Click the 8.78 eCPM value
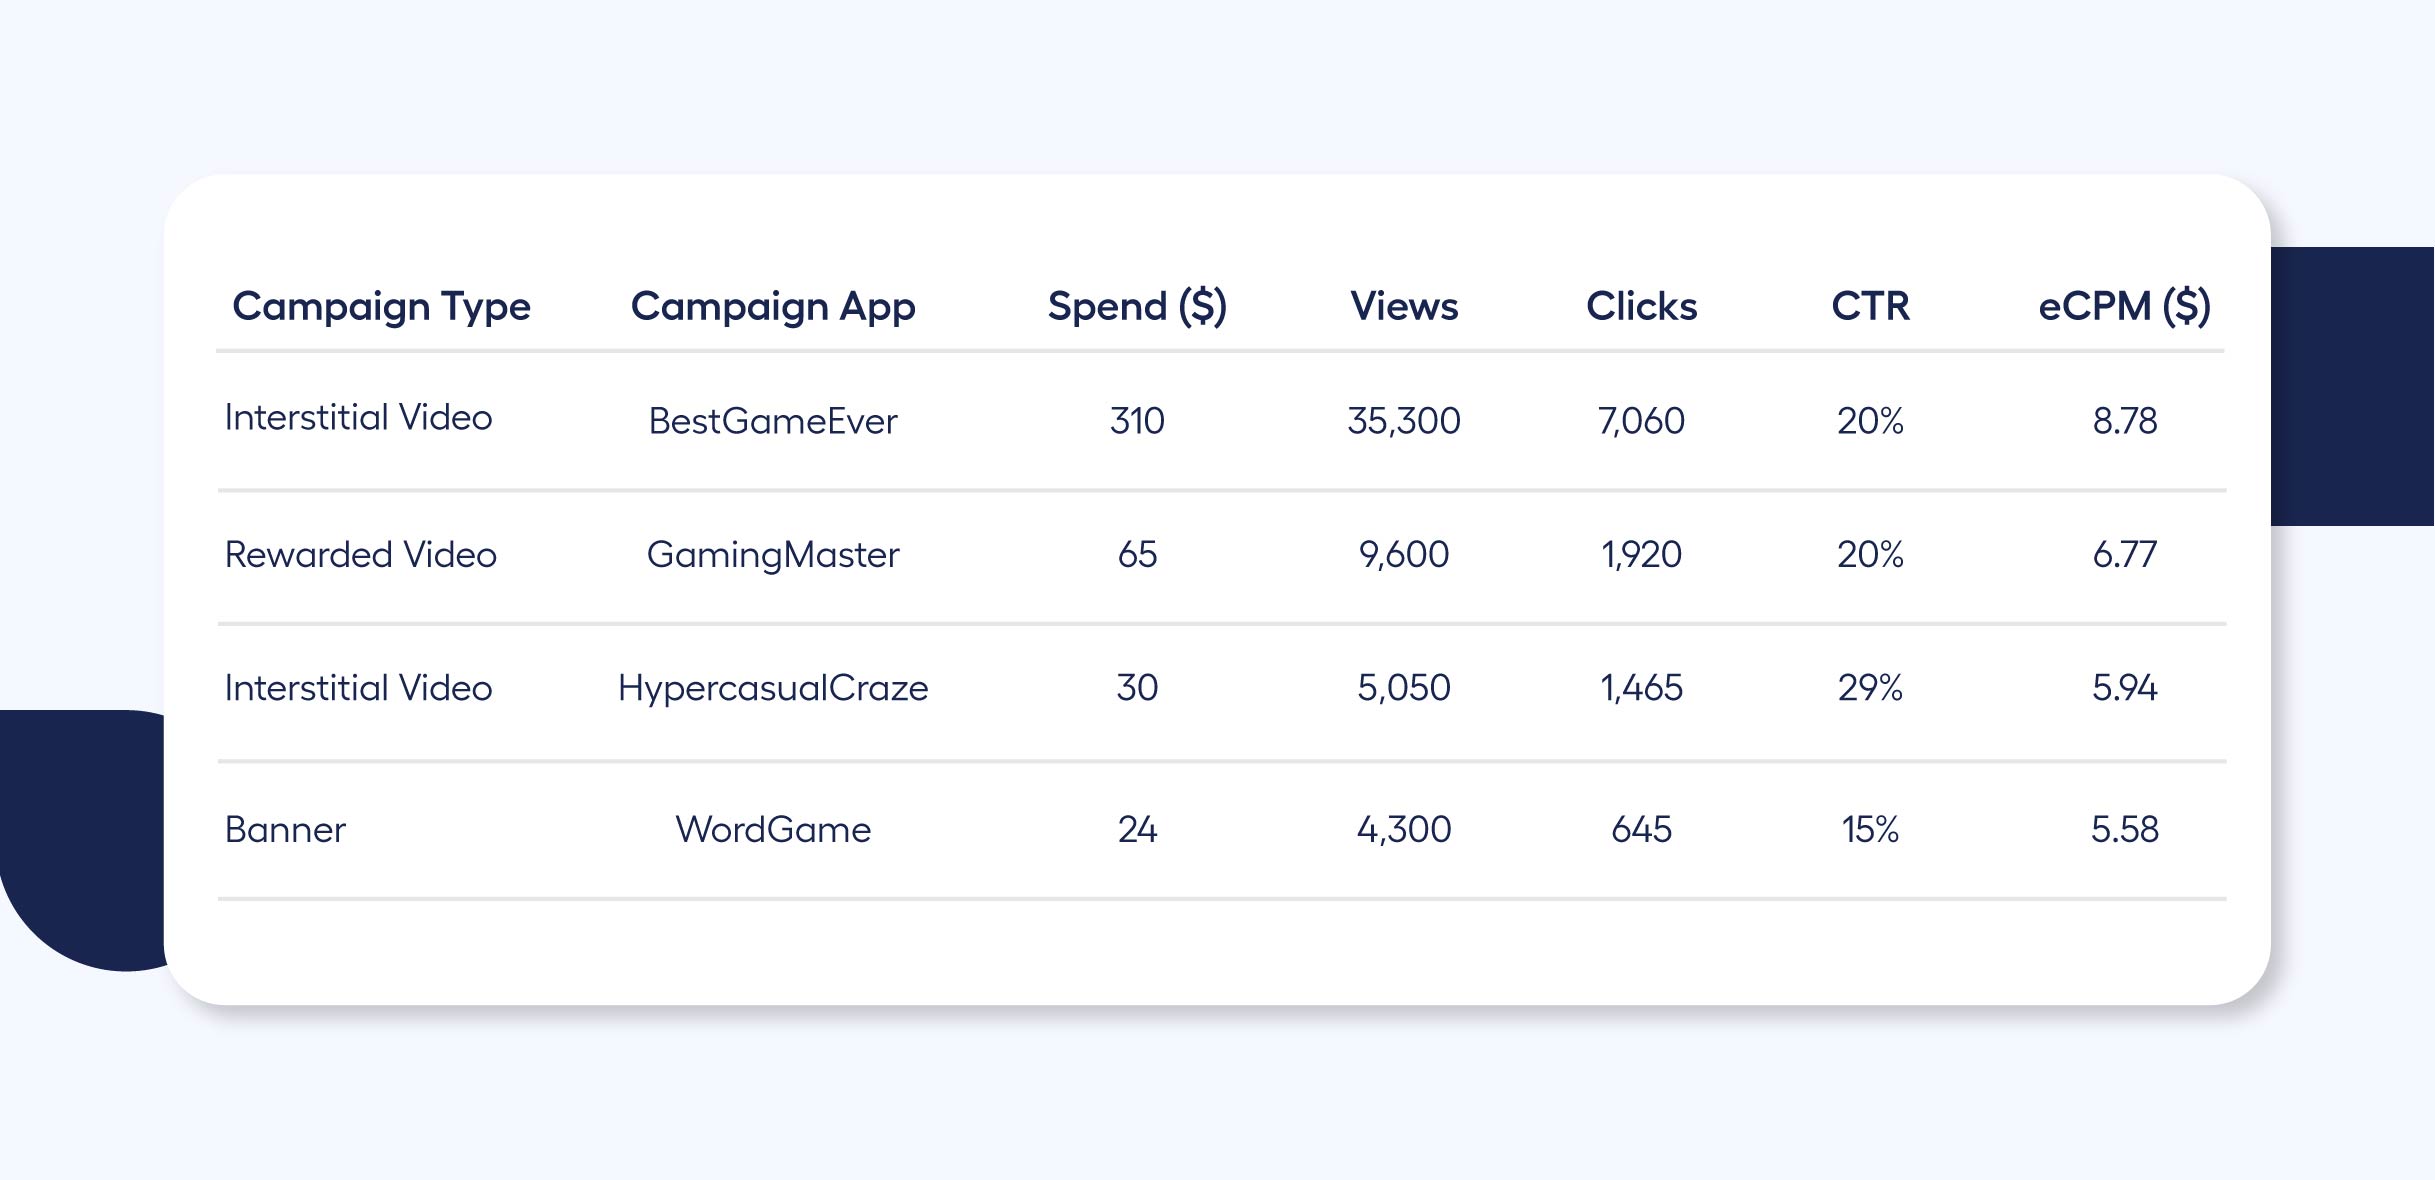This screenshot has height=1180, width=2435. pyautogui.click(x=2122, y=421)
